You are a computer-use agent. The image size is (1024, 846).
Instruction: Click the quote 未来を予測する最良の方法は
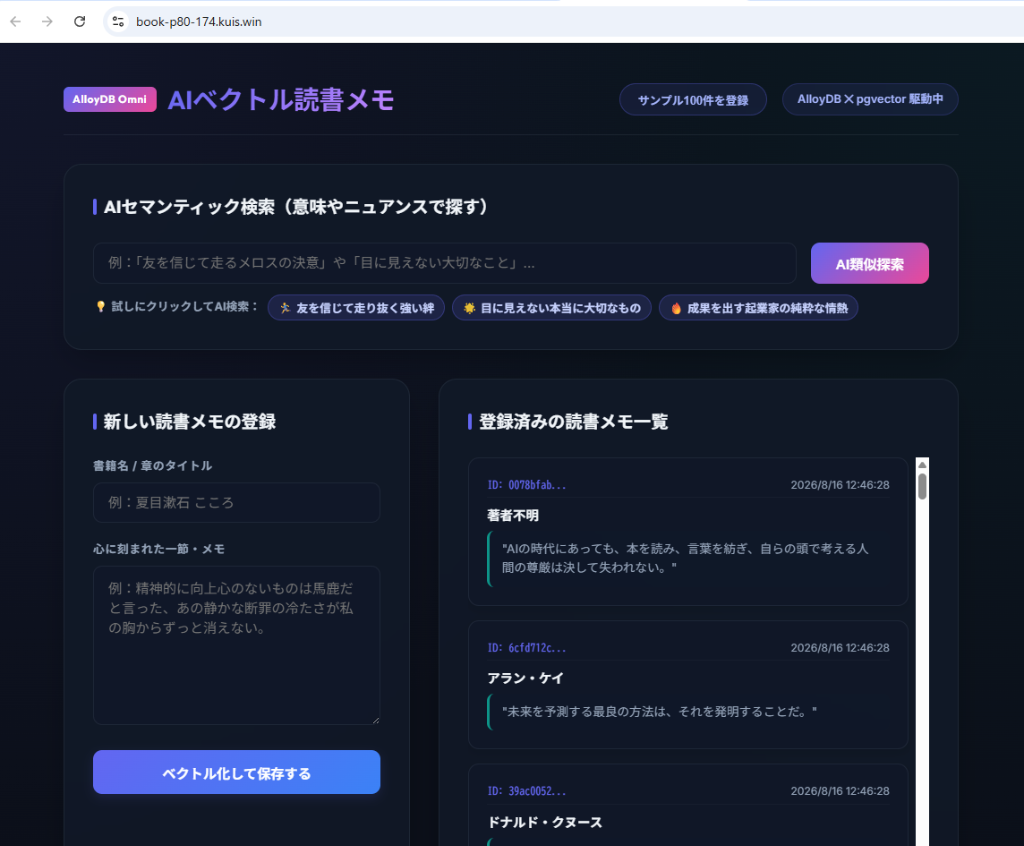659,711
